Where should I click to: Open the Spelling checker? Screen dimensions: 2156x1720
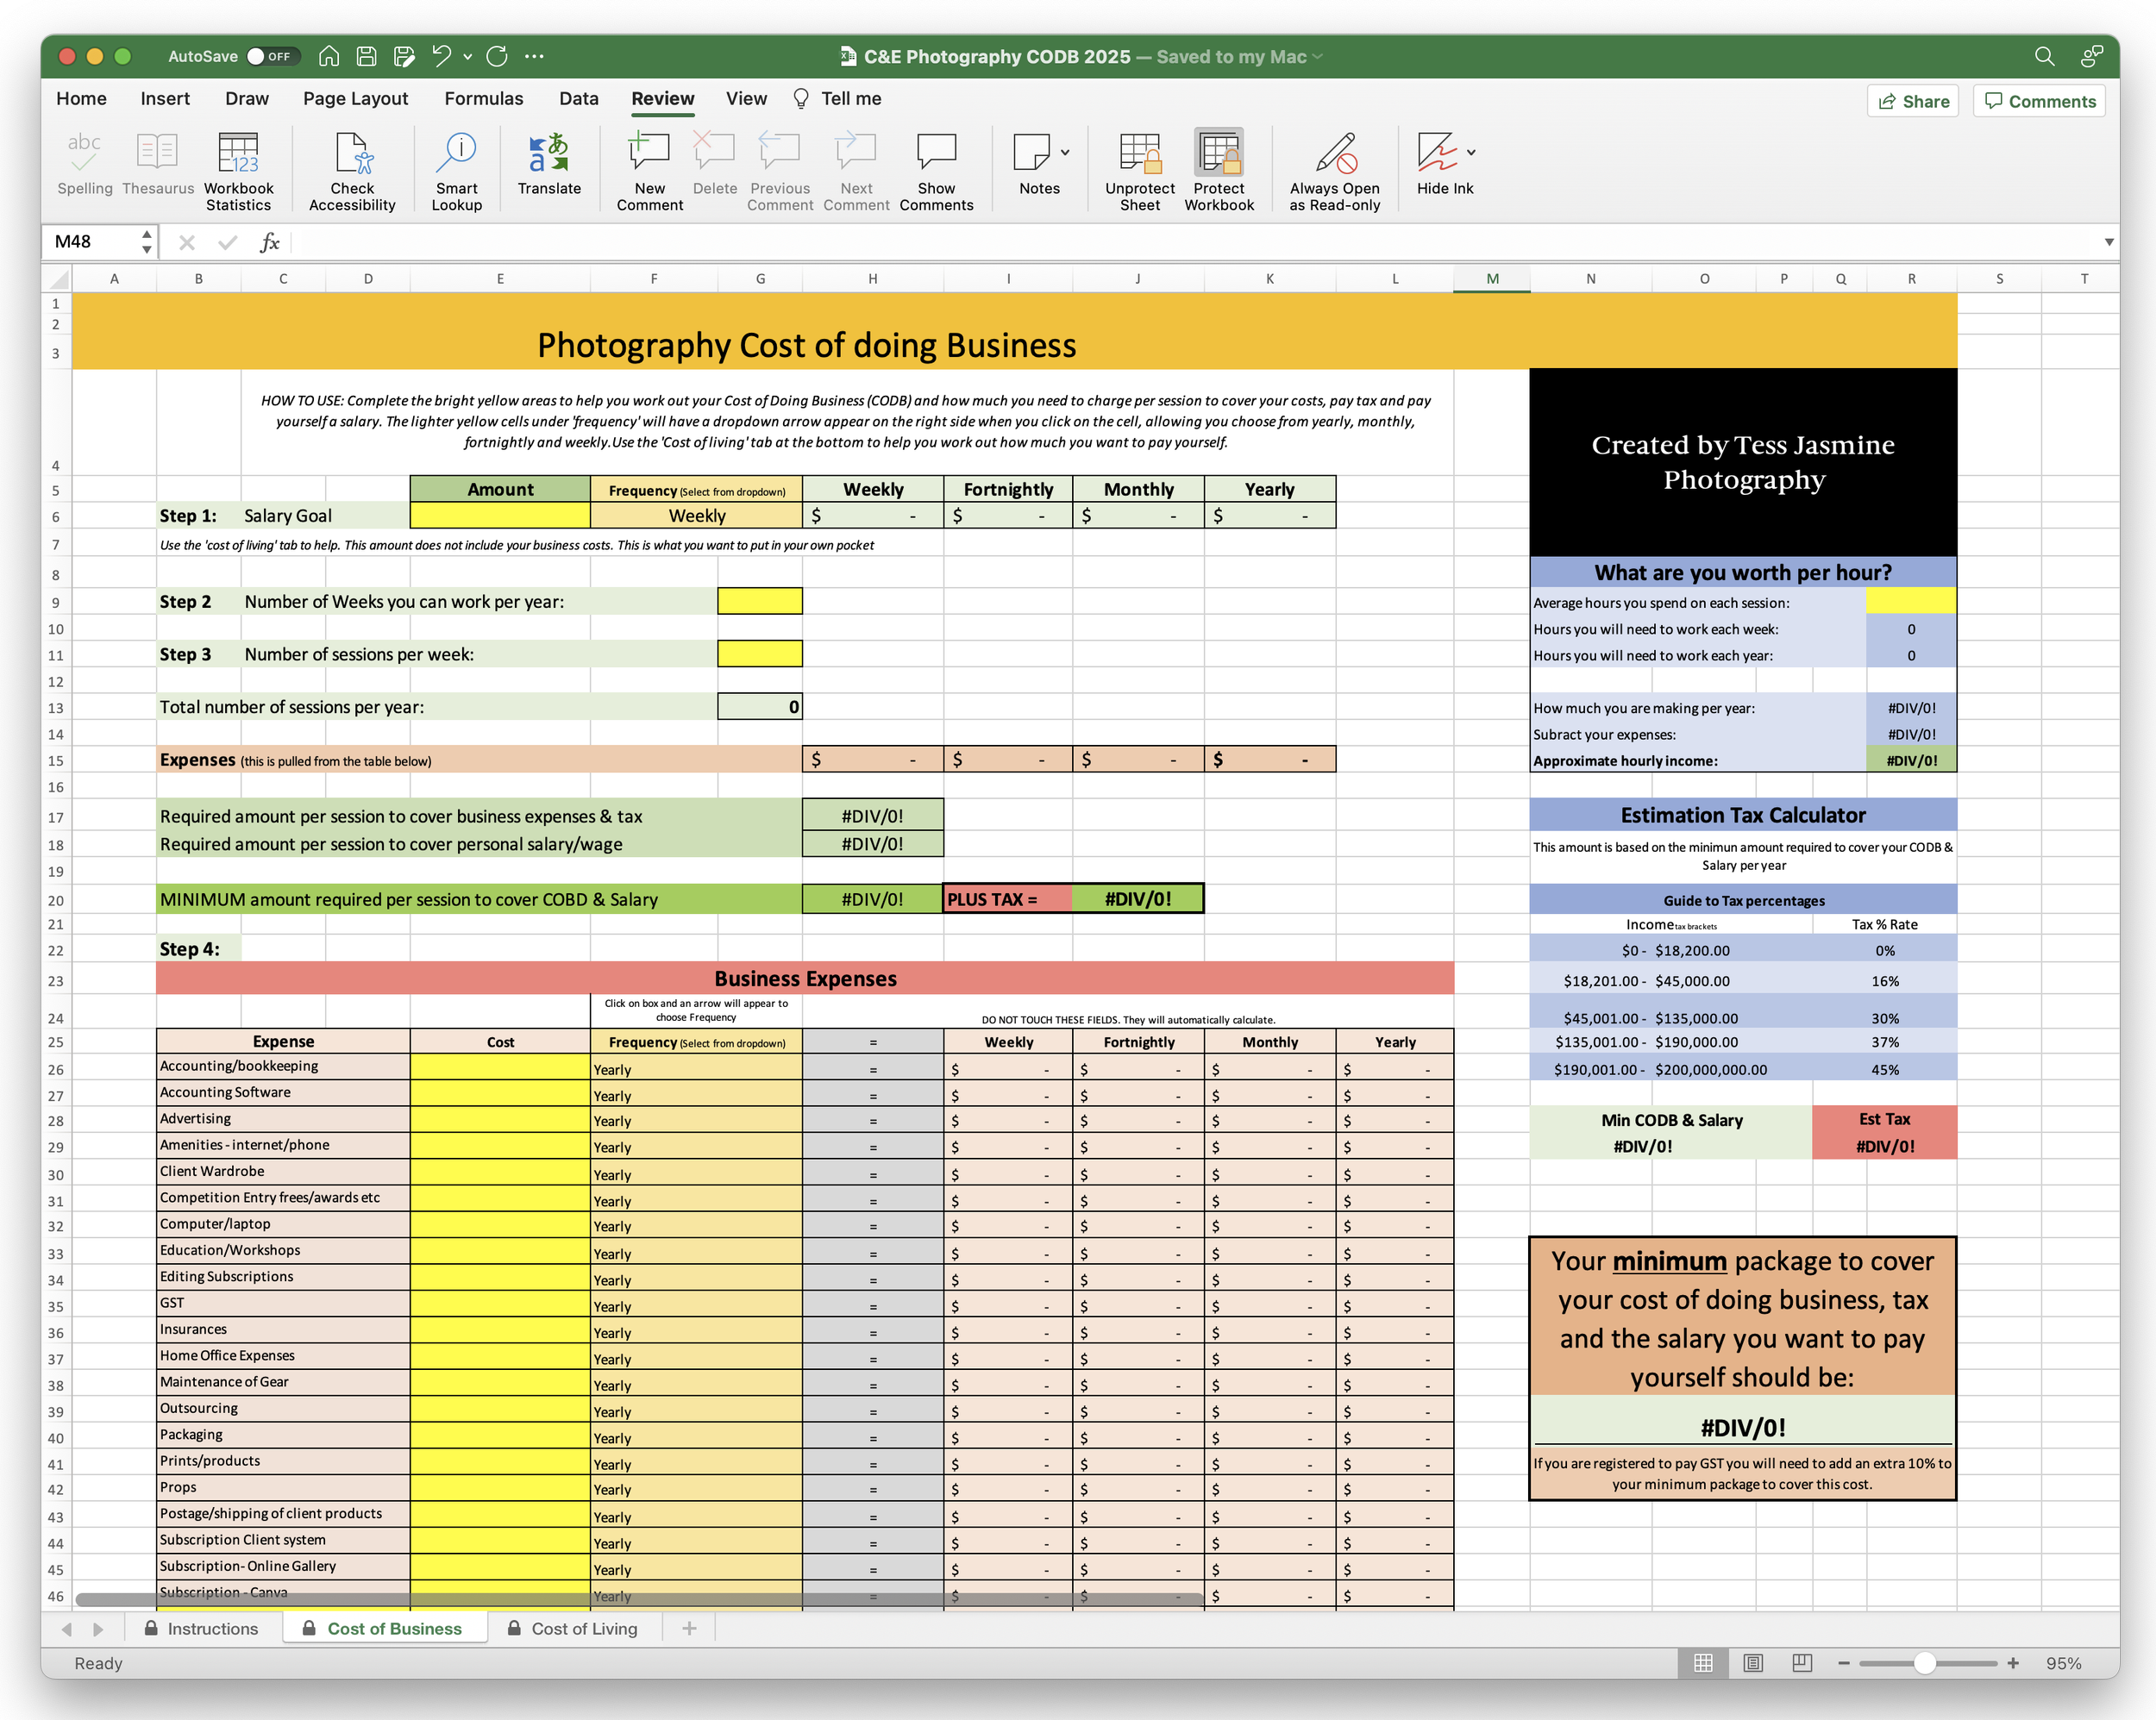point(85,165)
